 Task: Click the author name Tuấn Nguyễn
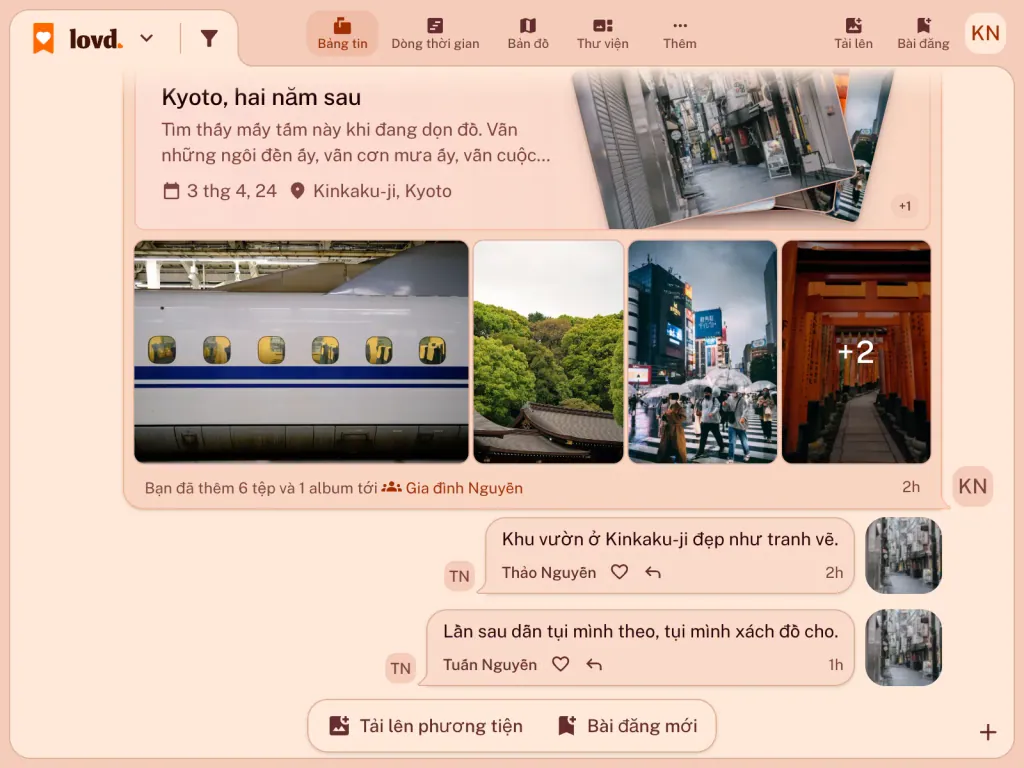pyautogui.click(x=490, y=665)
